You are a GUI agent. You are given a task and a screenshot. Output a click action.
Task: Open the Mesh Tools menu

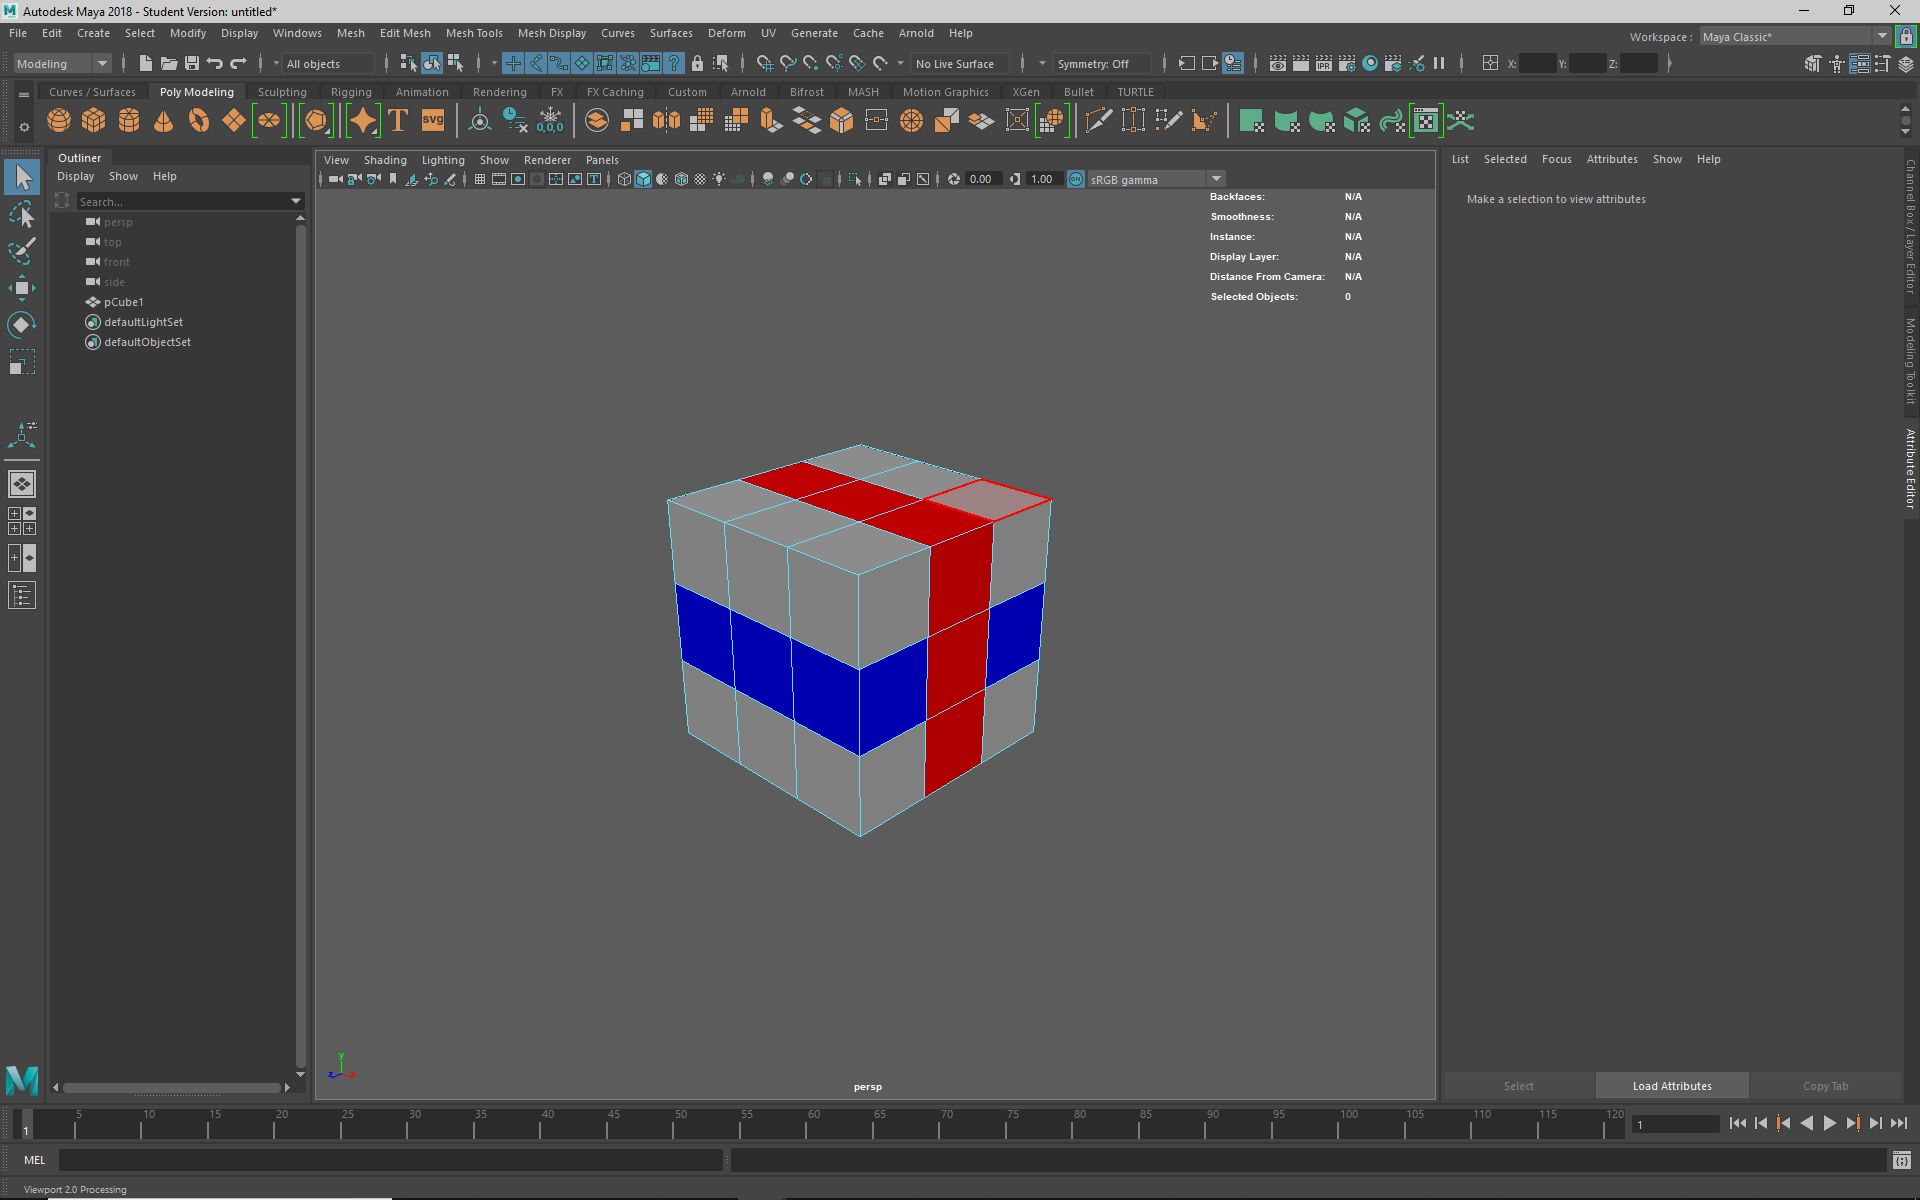(473, 33)
